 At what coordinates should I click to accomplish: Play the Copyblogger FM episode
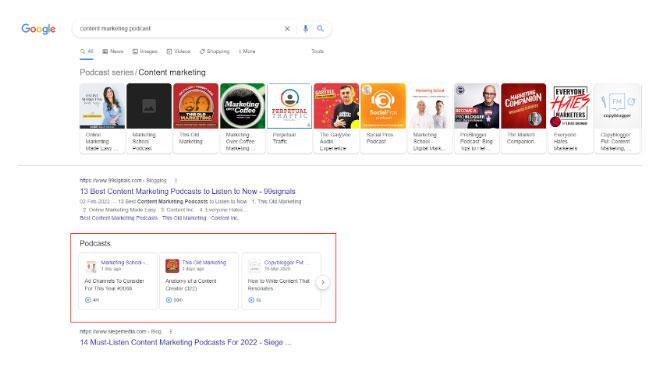coord(251,300)
